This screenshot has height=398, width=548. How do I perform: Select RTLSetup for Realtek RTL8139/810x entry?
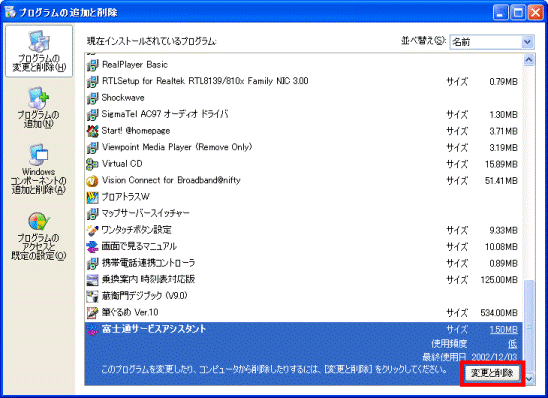(303, 81)
